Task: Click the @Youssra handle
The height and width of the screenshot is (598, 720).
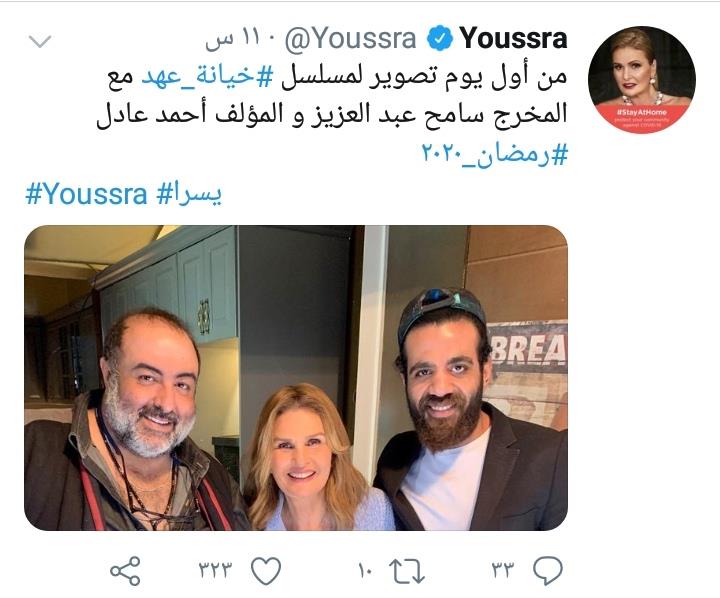Action: click(350, 39)
